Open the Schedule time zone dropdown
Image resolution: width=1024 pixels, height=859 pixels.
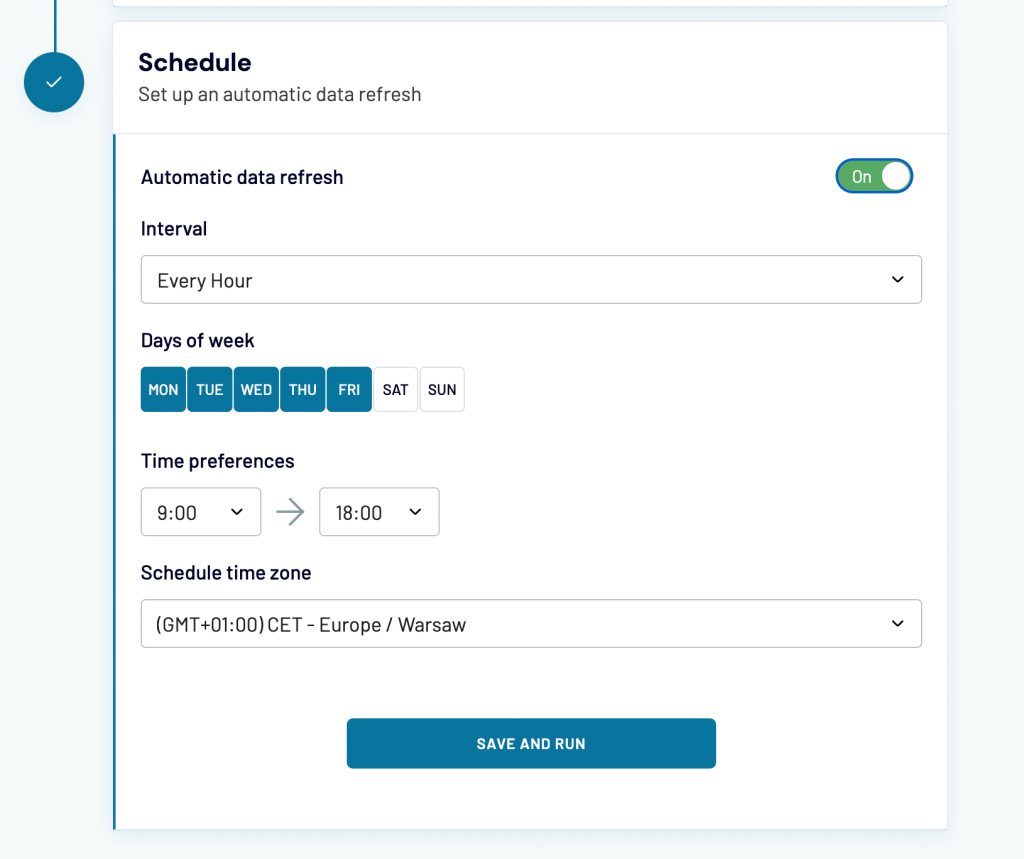point(531,623)
